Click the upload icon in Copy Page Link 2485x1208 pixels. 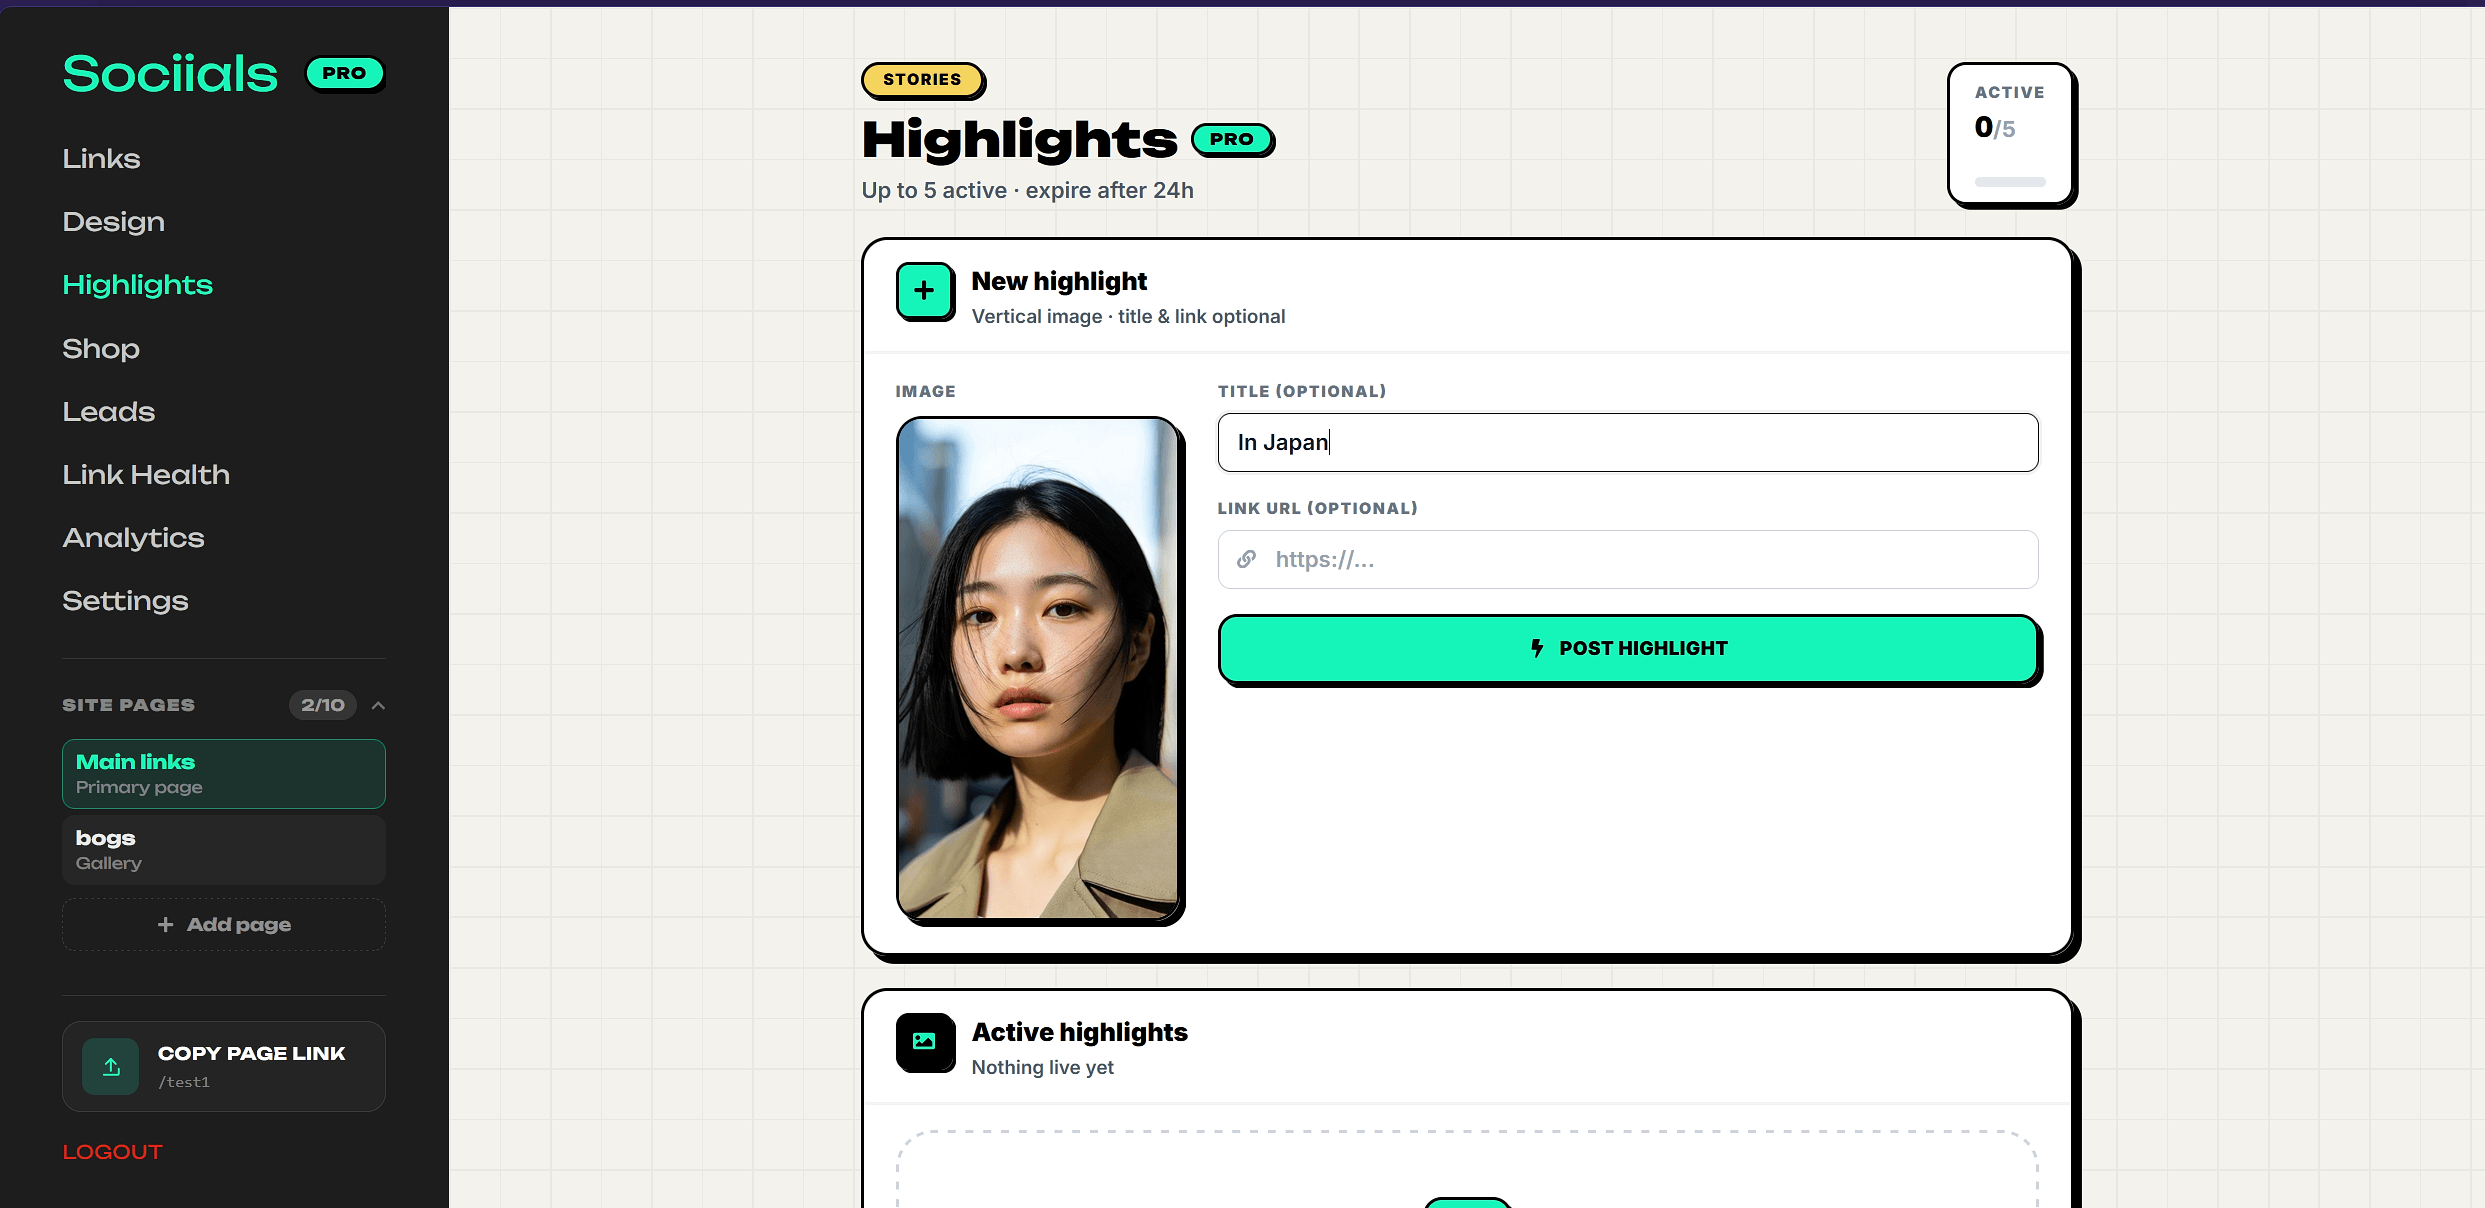pos(111,1066)
